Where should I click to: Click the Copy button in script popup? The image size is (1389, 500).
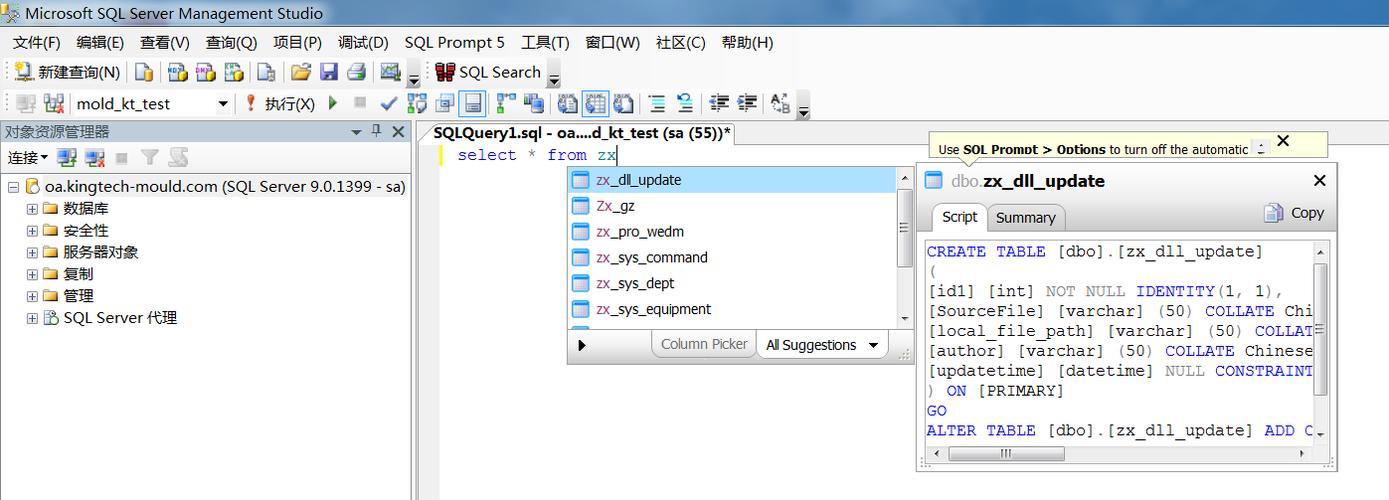[1294, 213]
